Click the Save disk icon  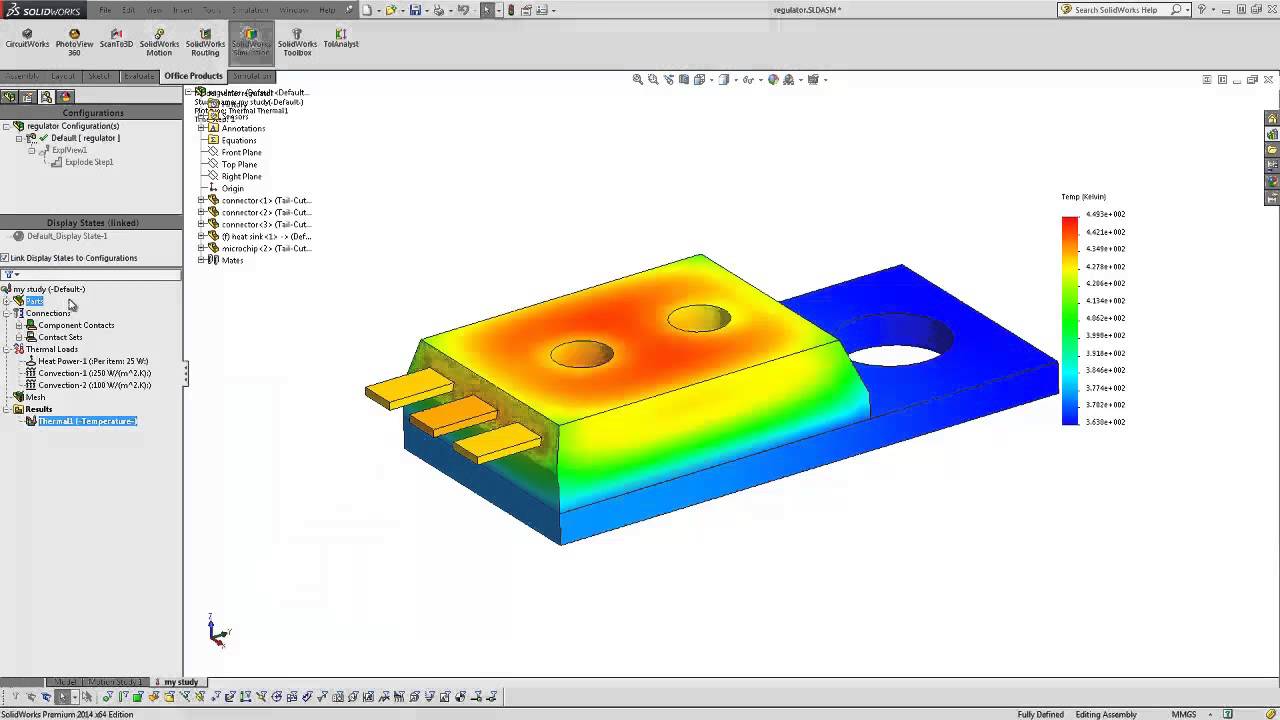click(x=415, y=10)
